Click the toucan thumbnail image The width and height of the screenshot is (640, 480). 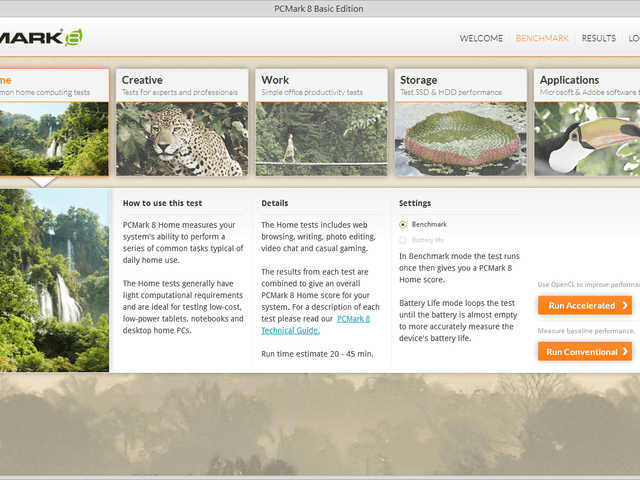[x=587, y=138]
